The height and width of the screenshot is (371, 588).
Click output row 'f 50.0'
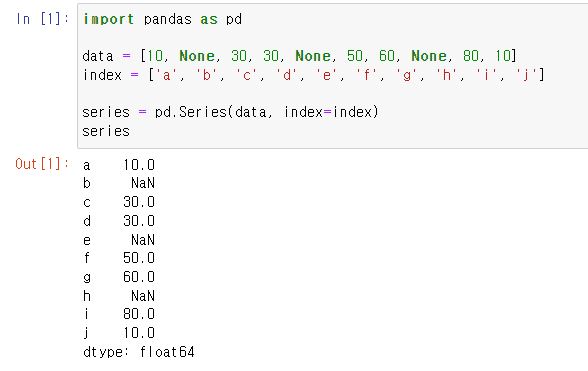(x=119, y=258)
